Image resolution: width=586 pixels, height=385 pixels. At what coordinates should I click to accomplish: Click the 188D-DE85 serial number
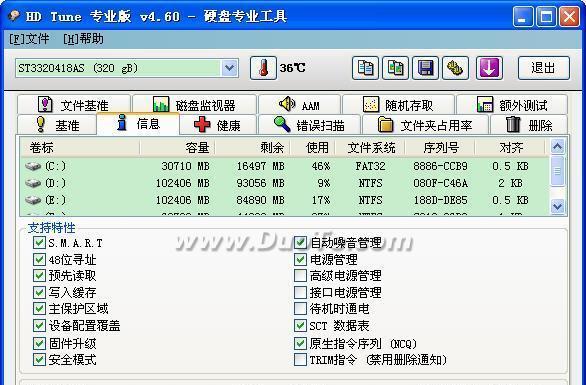[440, 200]
